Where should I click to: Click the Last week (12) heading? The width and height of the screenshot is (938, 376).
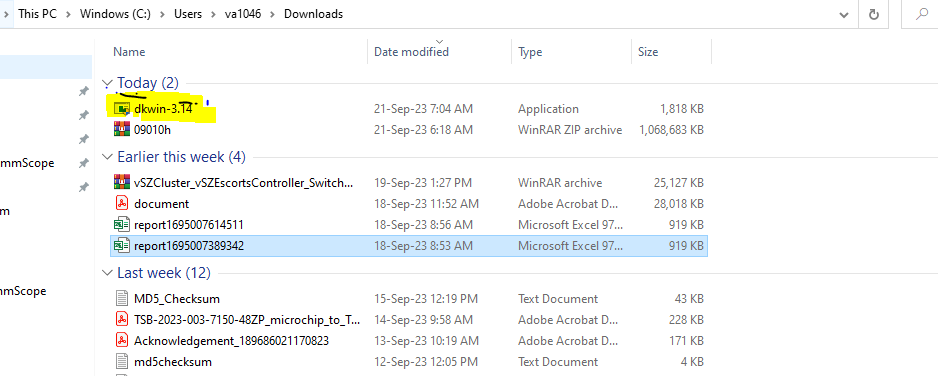pyautogui.click(x=164, y=273)
